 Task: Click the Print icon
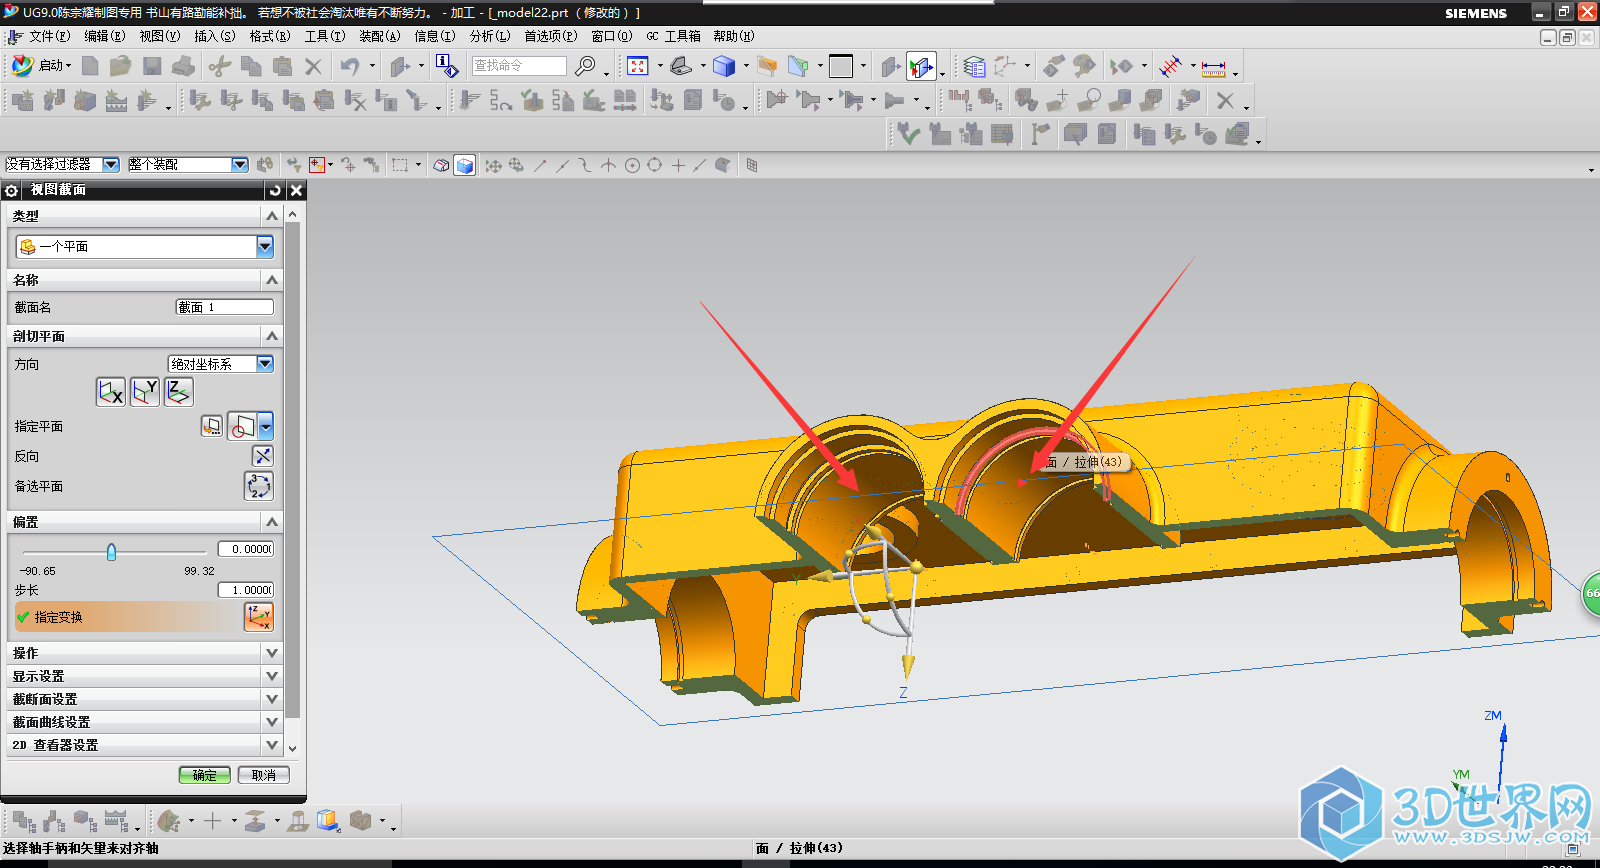pyautogui.click(x=183, y=66)
